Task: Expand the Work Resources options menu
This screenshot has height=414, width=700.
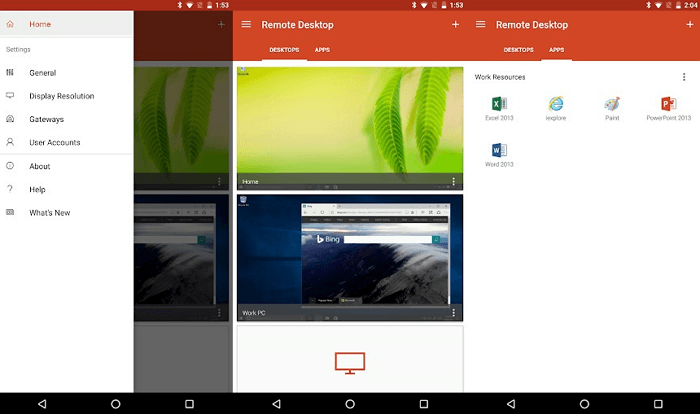Action: [684, 77]
